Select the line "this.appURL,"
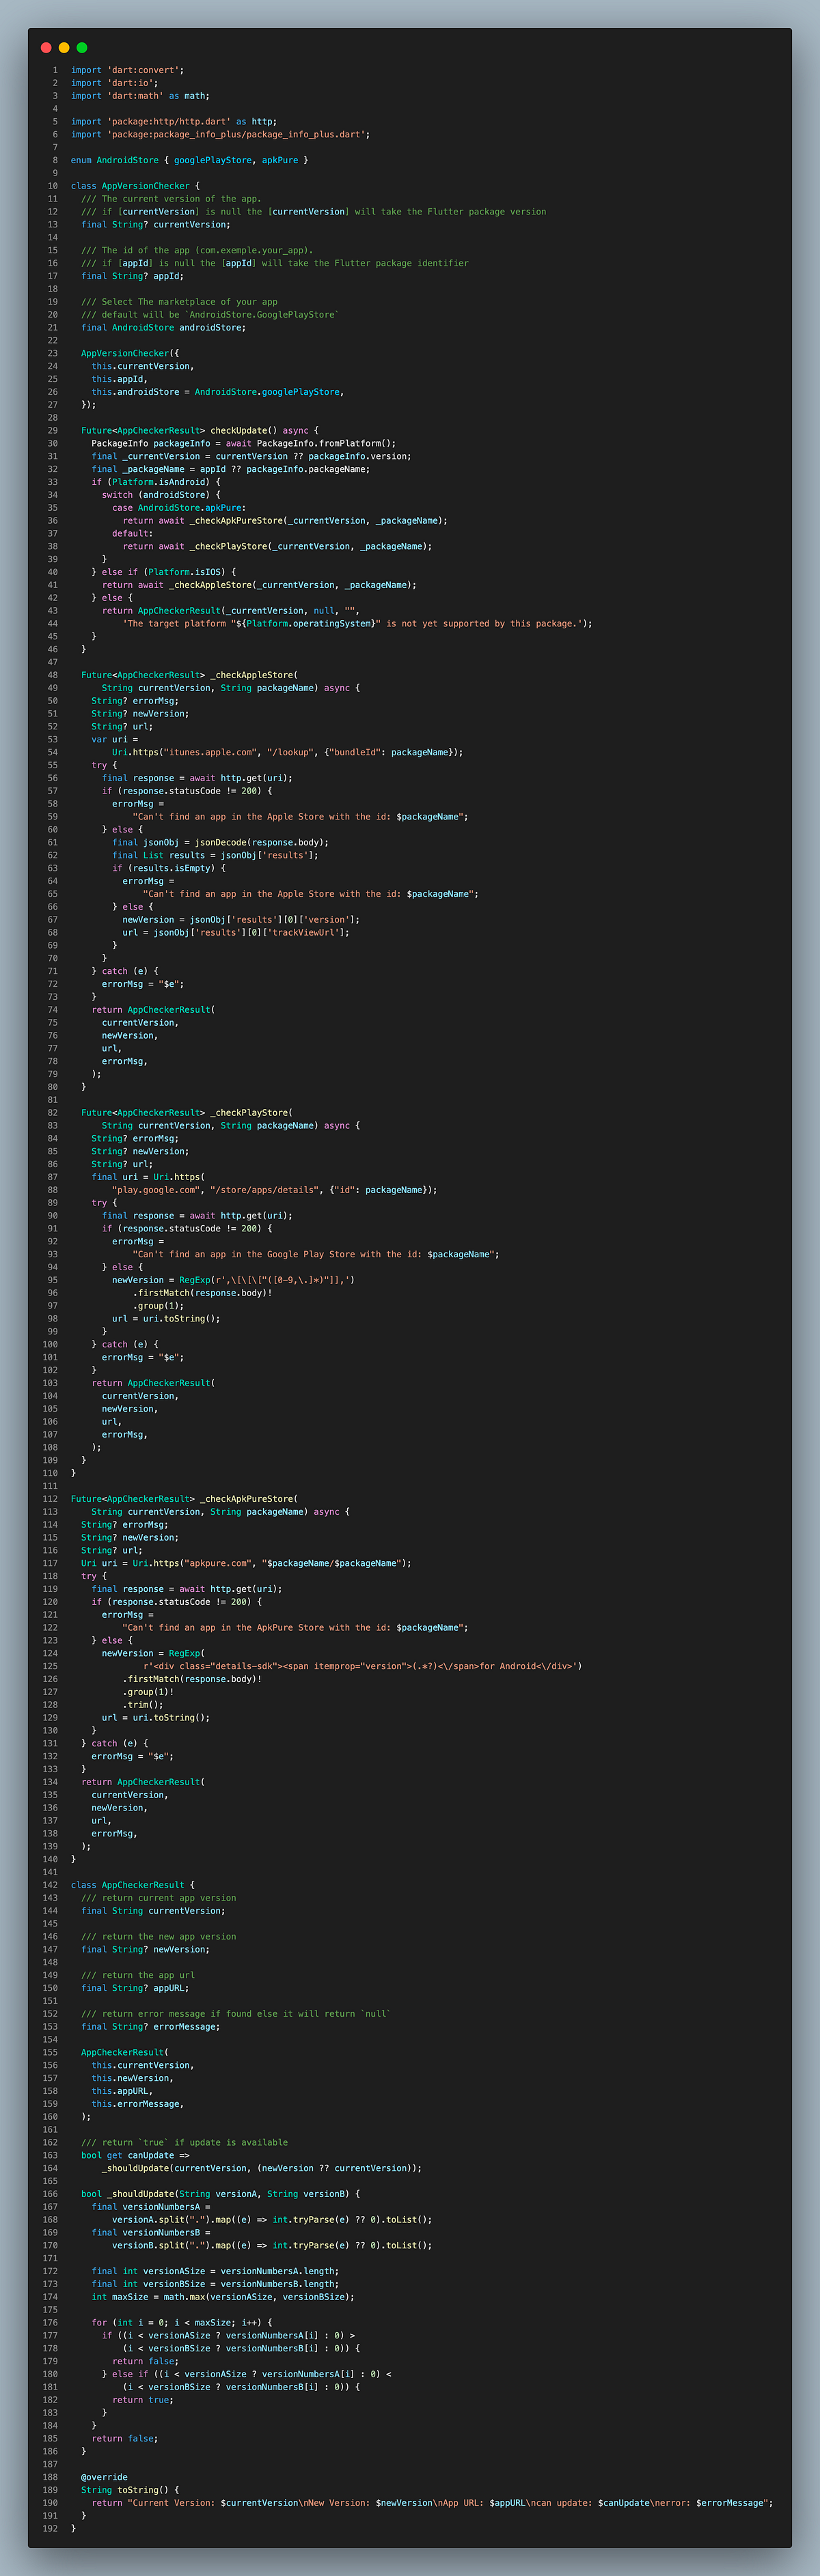The image size is (820, 2576). pyautogui.click(x=122, y=2091)
